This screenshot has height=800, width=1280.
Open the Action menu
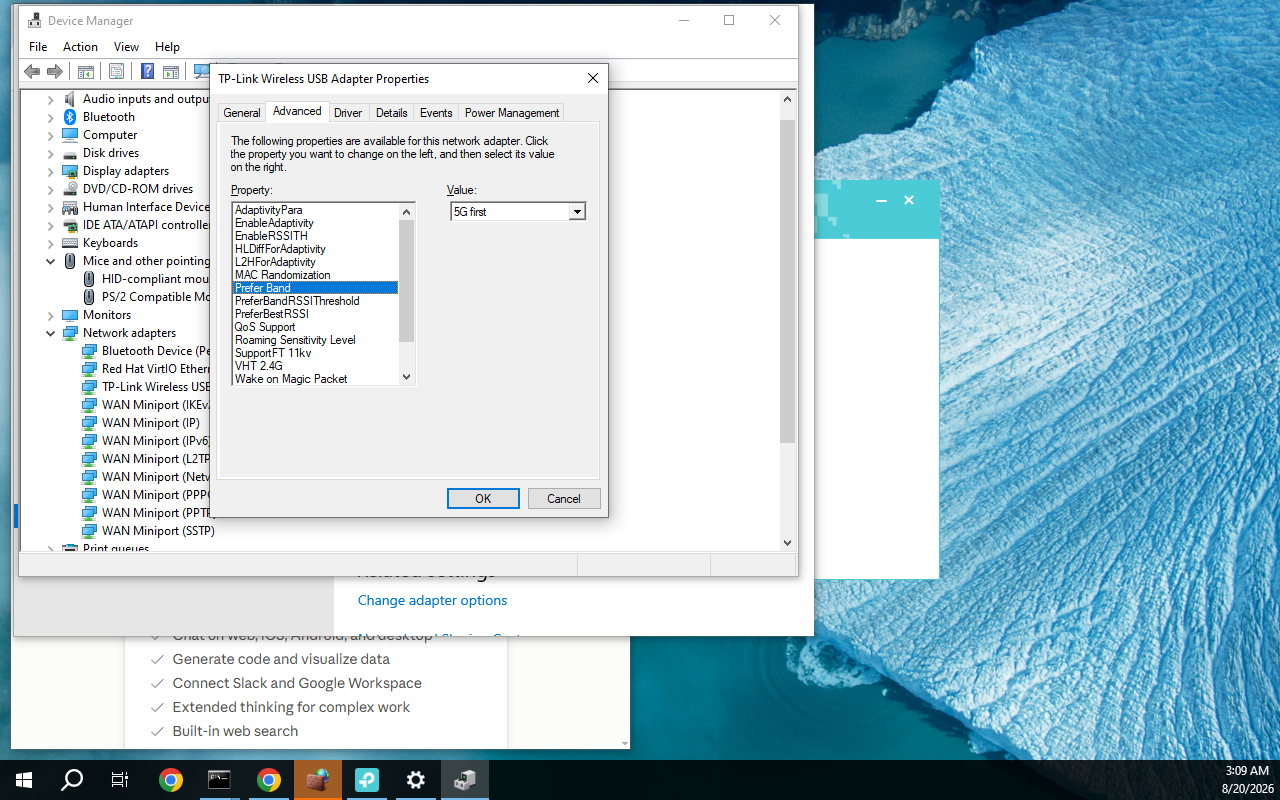[x=80, y=47]
